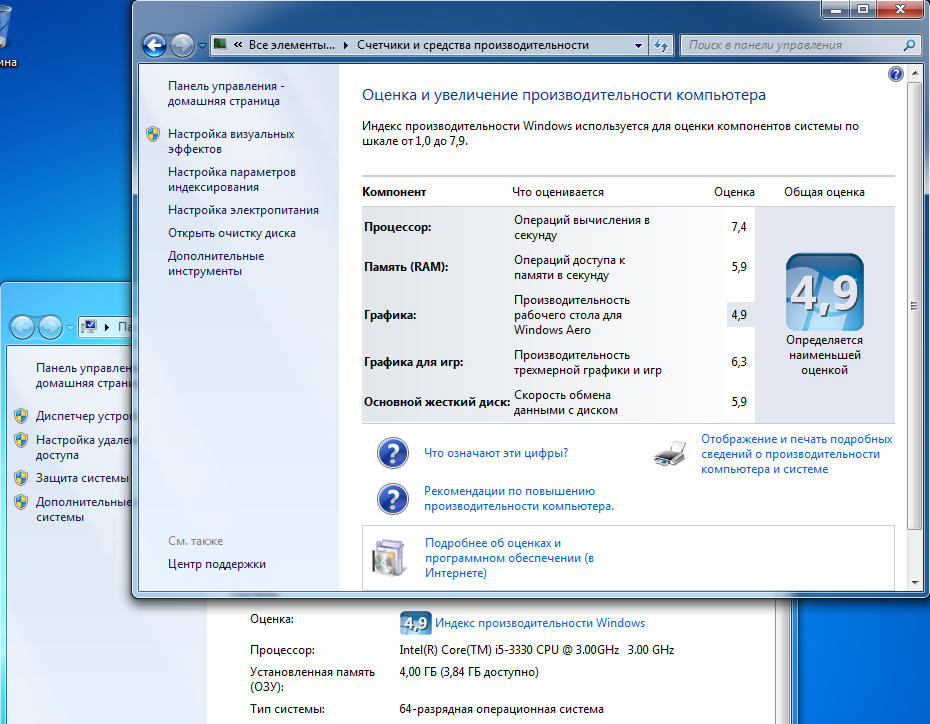Click the shield icon beside 'Настройка визуальных эффектов'
This screenshot has height=724, width=930.
tap(153, 134)
